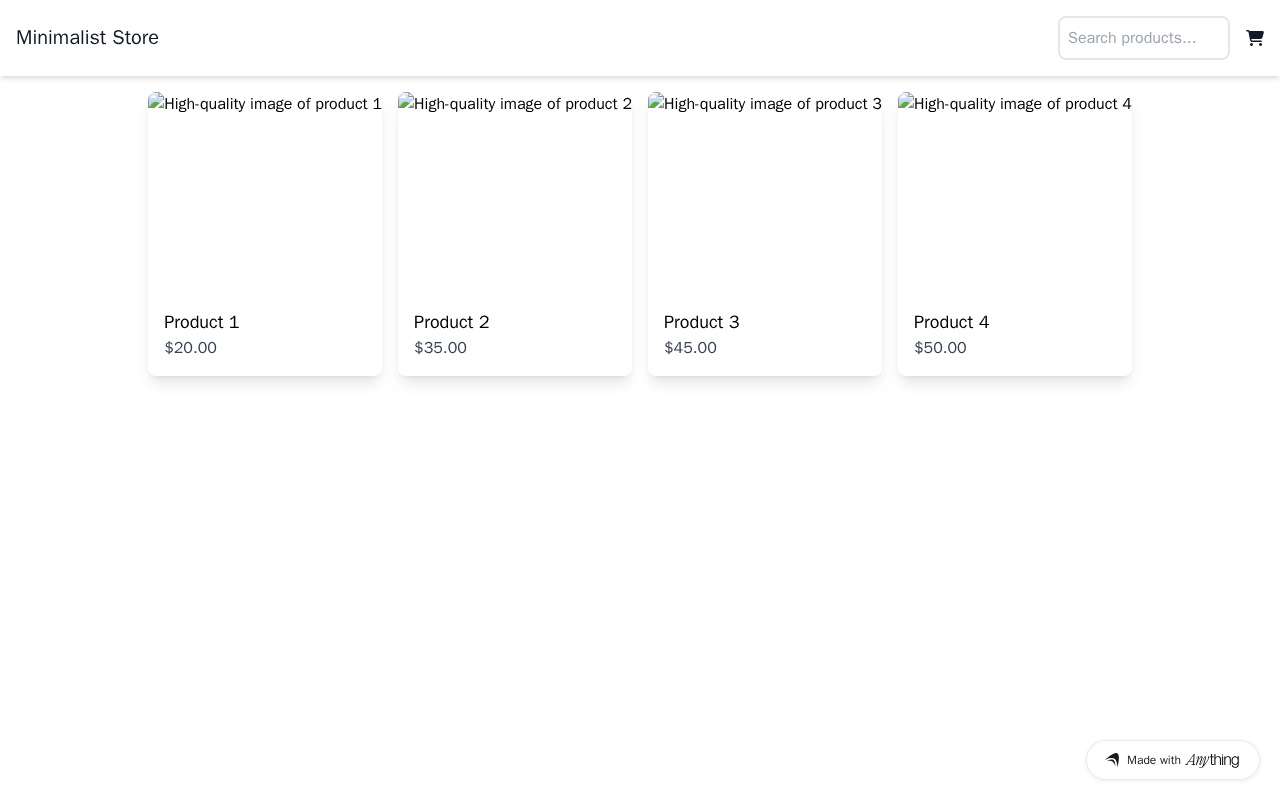Select the Product 1 name
Viewport: 1280px width, 800px height.
coord(202,322)
